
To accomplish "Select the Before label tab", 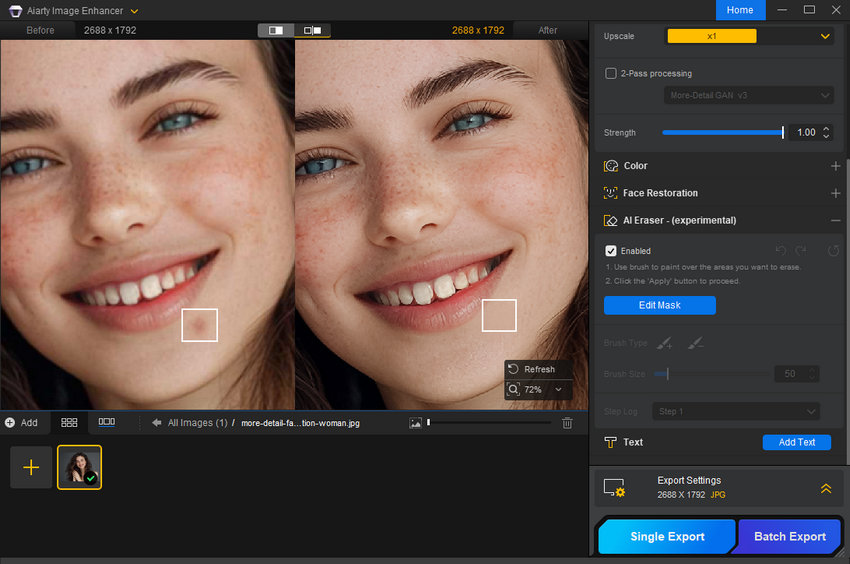I will [40, 30].
